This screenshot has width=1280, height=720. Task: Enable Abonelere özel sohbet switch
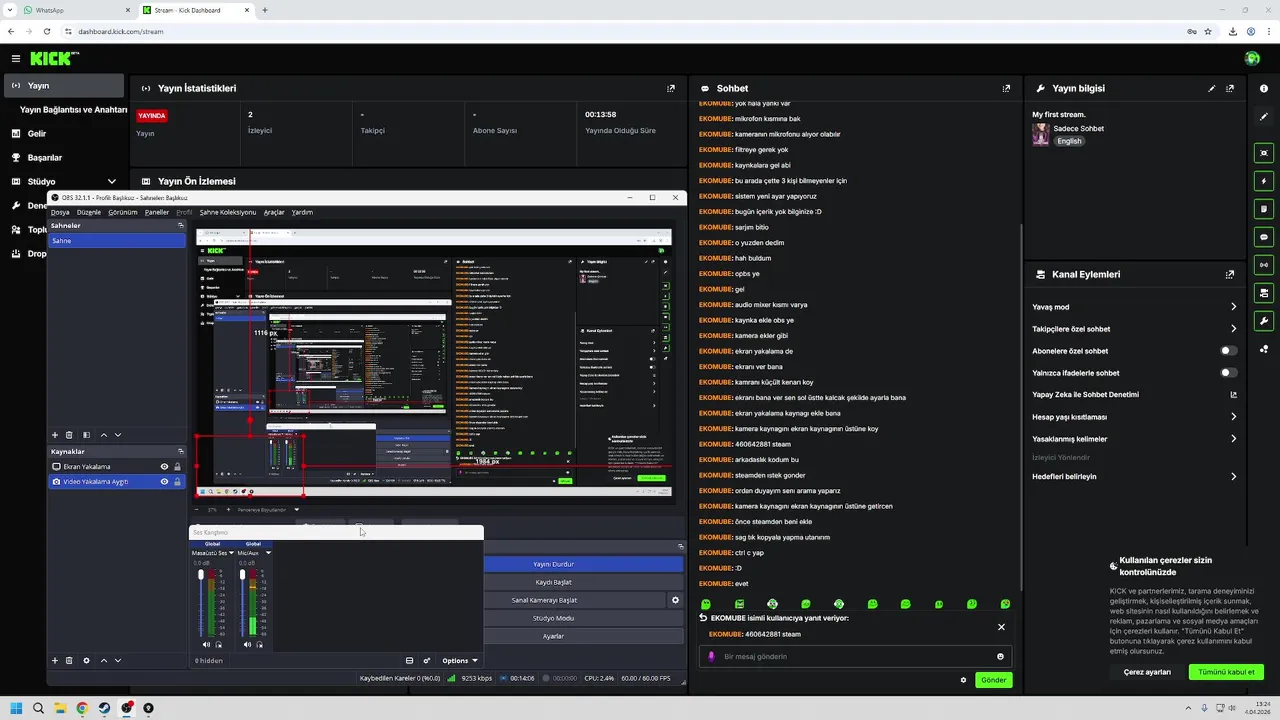pyautogui.click(x=1228, y=351)
